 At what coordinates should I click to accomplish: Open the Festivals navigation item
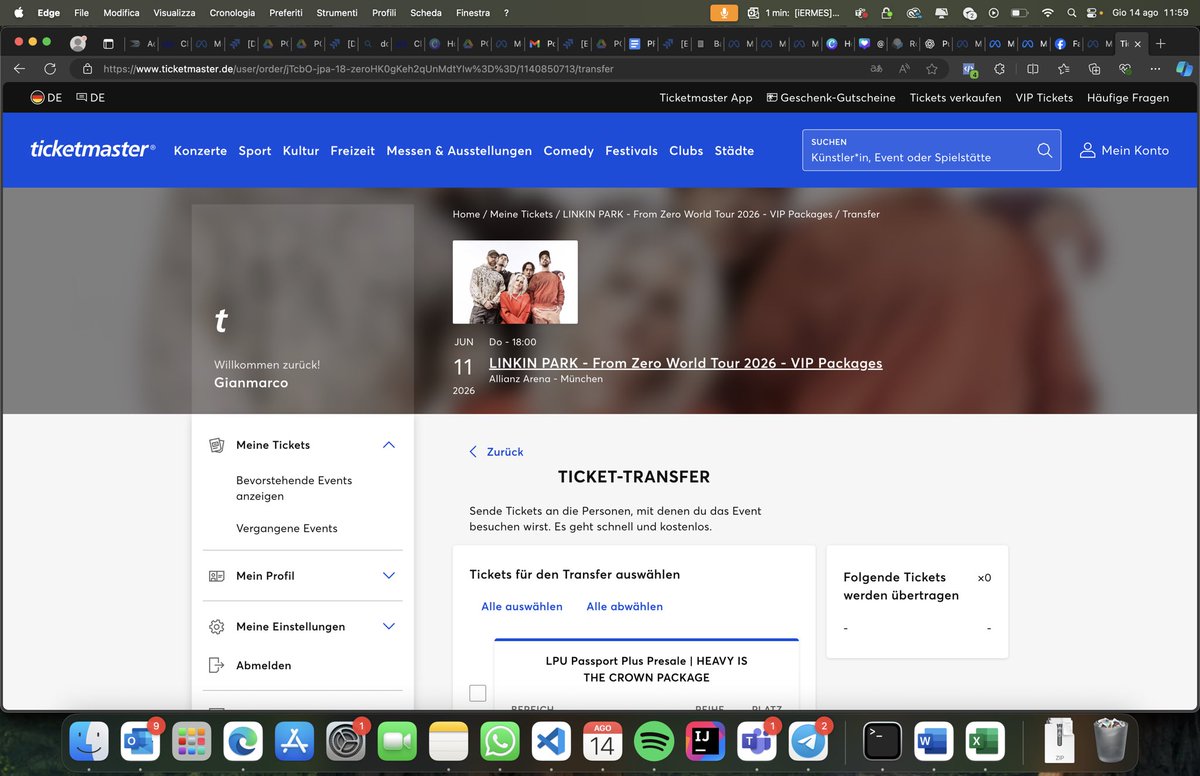click(x=631, y=151)
